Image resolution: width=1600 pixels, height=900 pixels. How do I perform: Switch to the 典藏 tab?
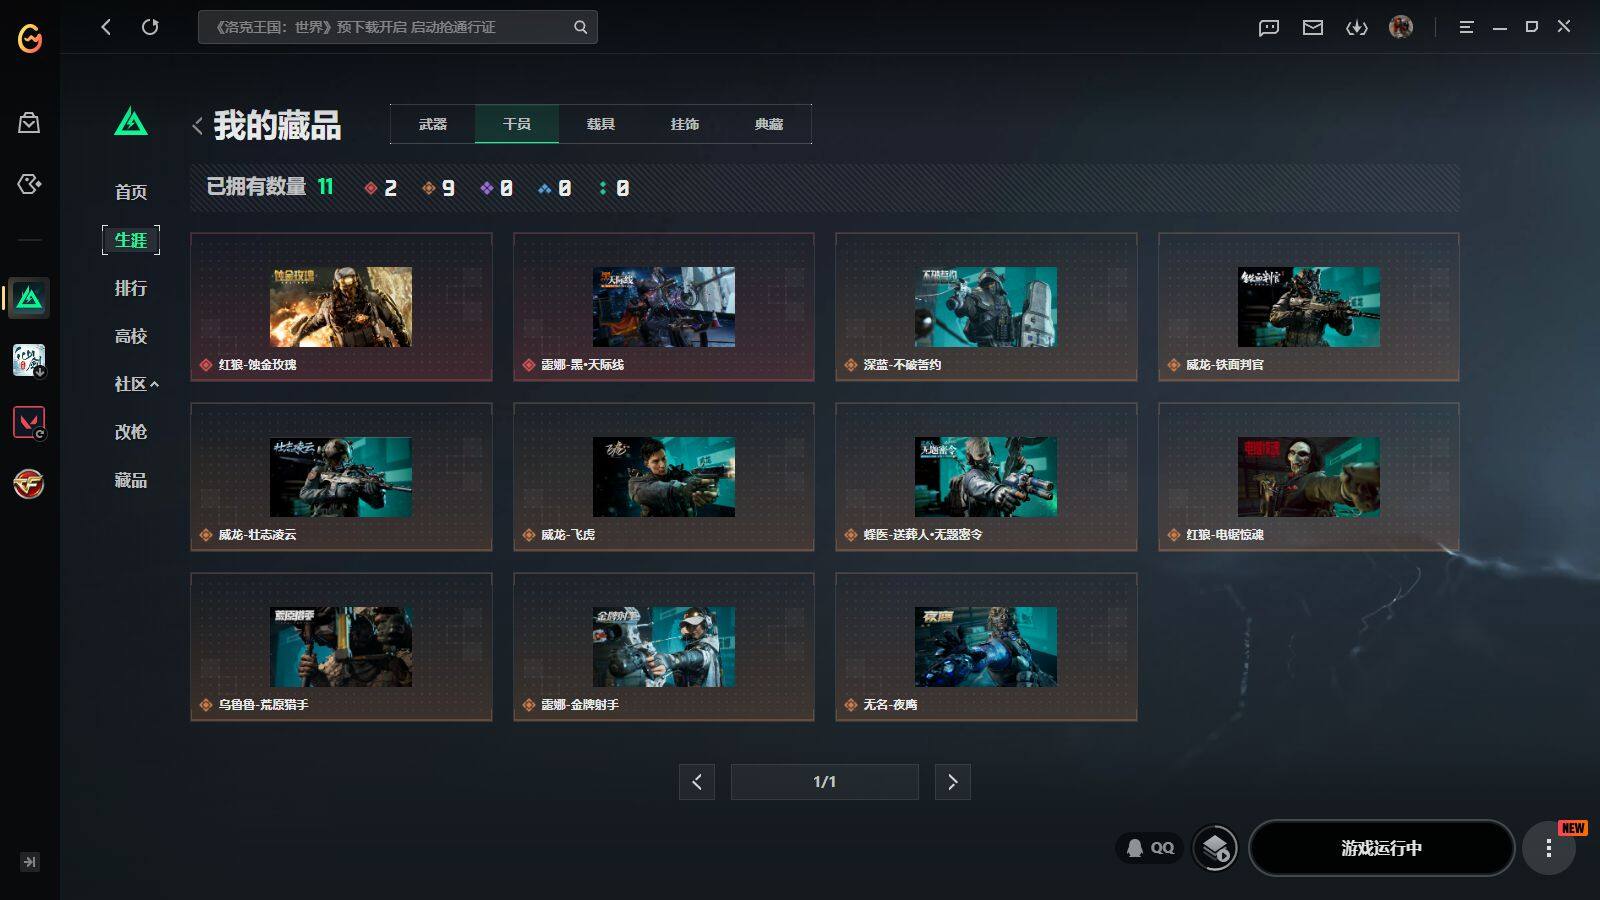pyautogui.click(x=769, y=124)
